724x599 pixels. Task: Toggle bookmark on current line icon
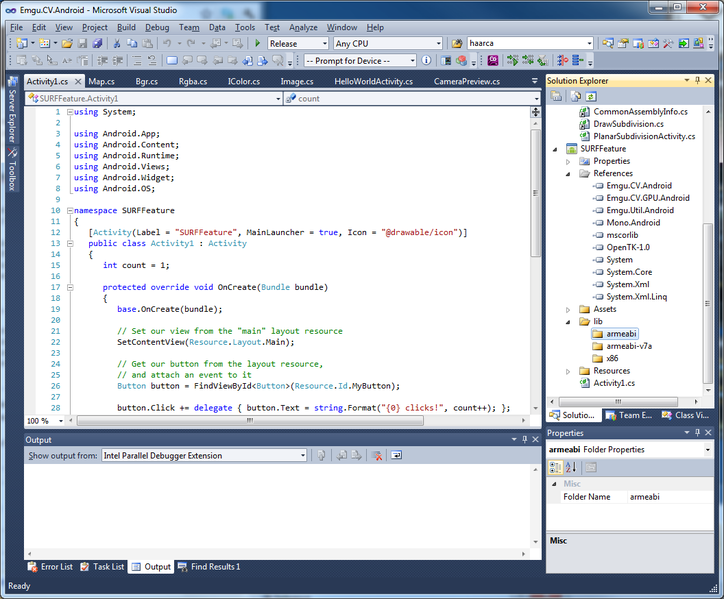point(172,61)
